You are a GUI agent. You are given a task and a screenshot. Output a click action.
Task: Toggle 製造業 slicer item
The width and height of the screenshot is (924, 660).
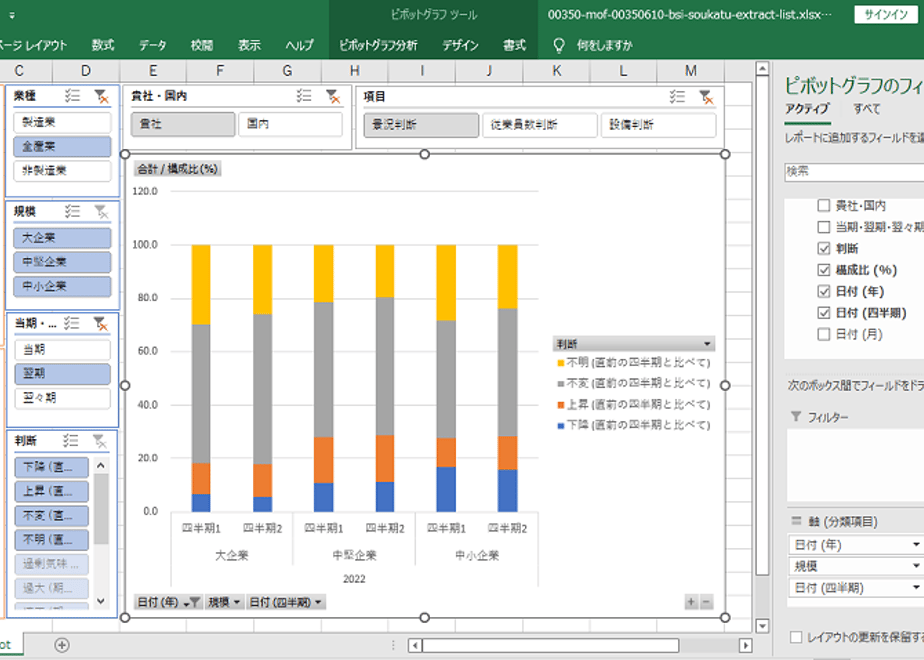coord(62,123)
